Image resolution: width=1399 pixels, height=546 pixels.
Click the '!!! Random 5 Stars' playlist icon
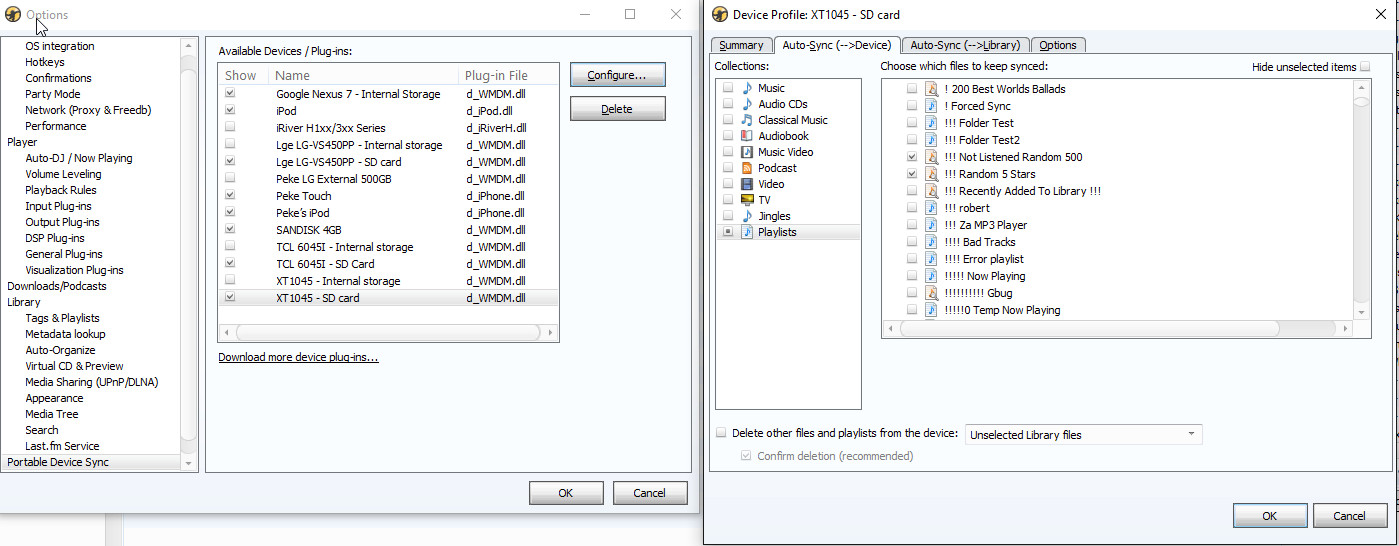931,174
